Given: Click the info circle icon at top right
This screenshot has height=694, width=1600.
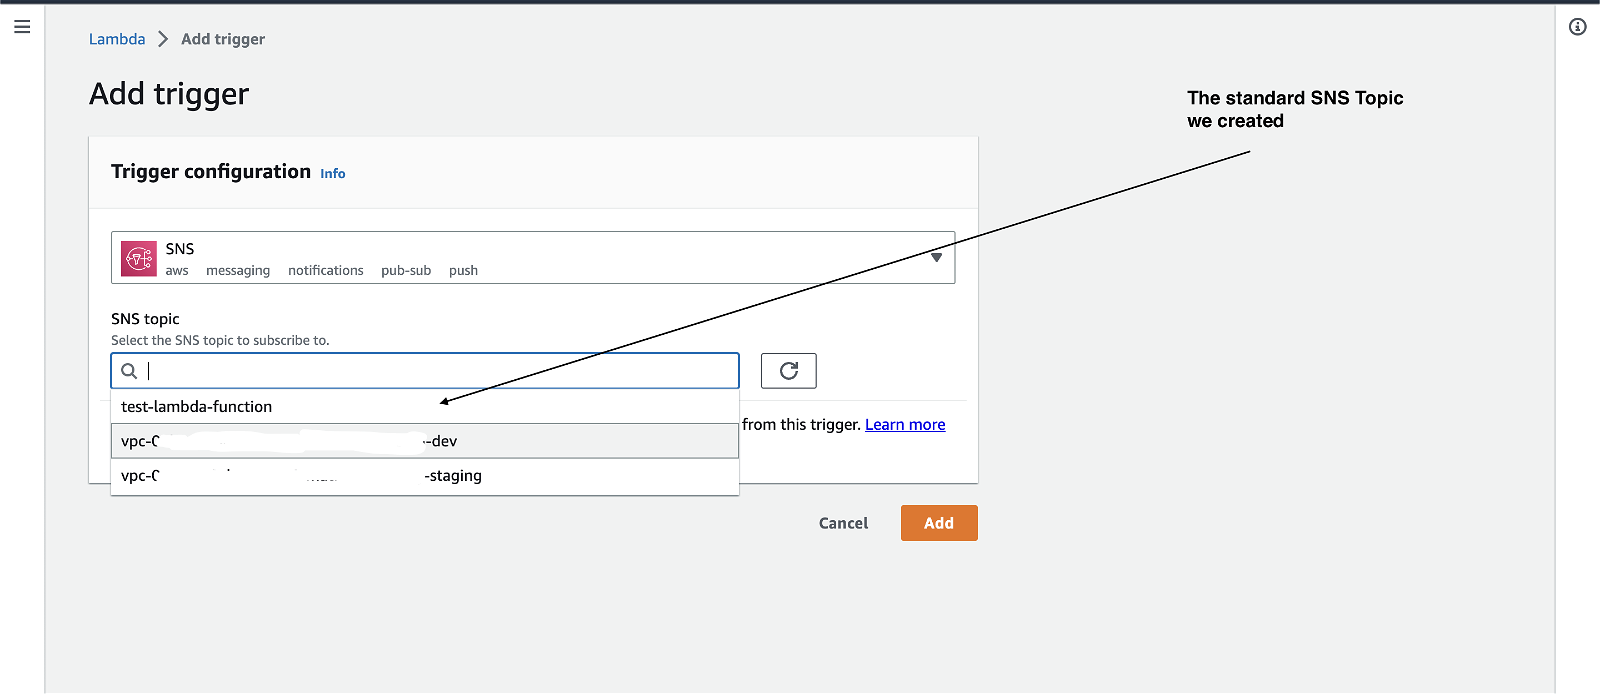Looking at the screenshot, I should click(1578, 27).
